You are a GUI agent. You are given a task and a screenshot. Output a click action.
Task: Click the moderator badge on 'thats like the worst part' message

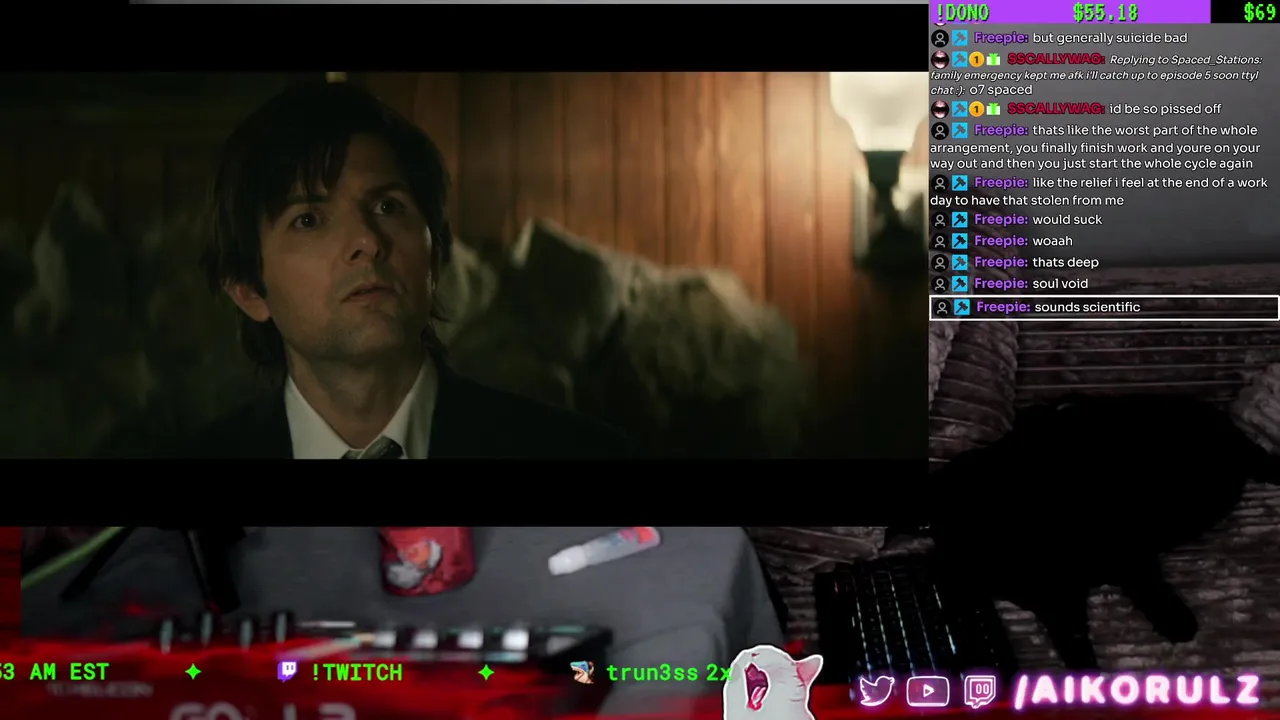960,131
